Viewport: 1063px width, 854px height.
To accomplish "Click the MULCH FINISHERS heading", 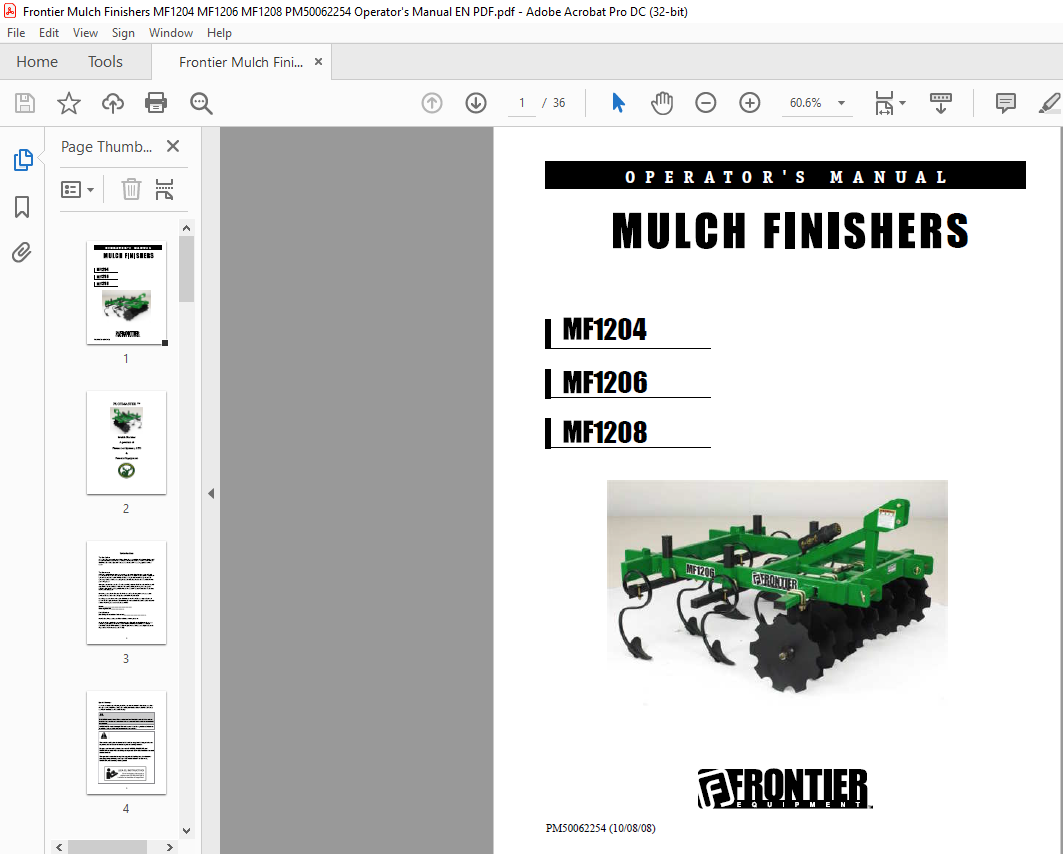I will tap(790, 230).
